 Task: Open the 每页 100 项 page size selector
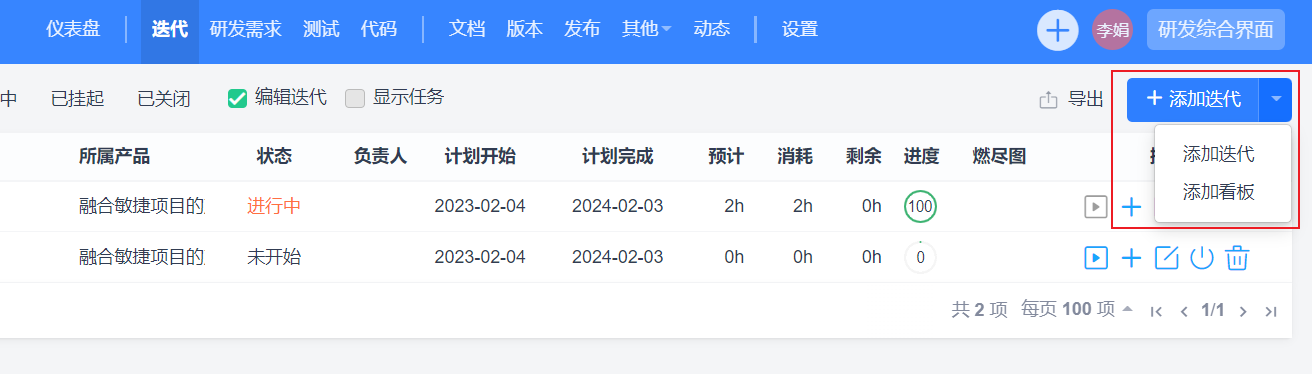tap(1077, 310)
